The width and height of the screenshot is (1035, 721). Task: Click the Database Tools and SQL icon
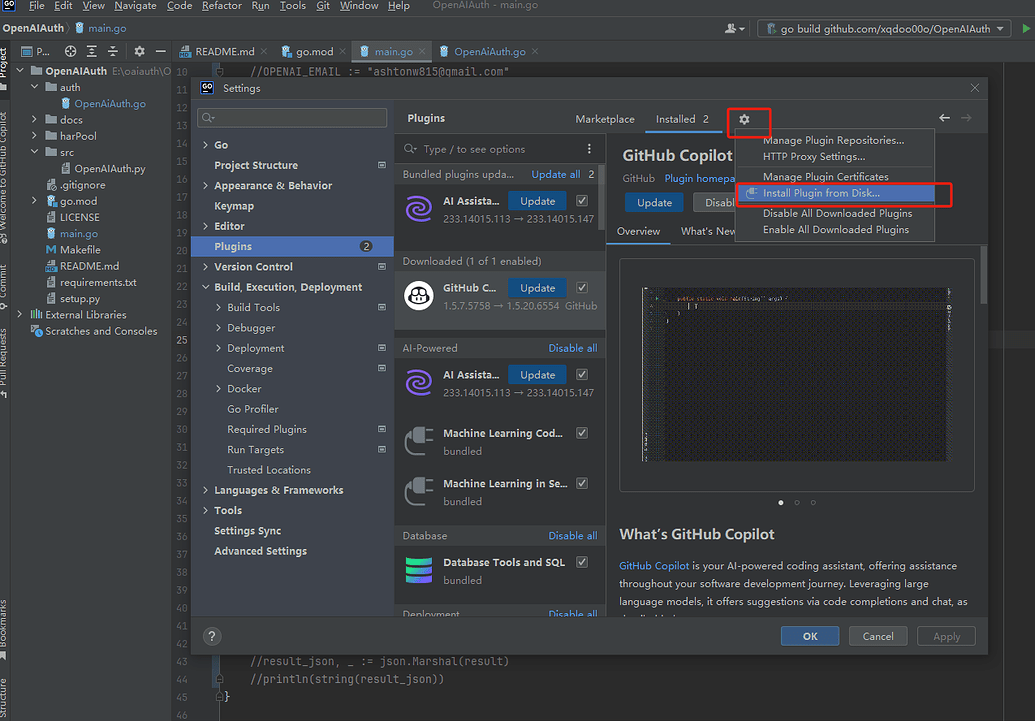tap(418, 570)
